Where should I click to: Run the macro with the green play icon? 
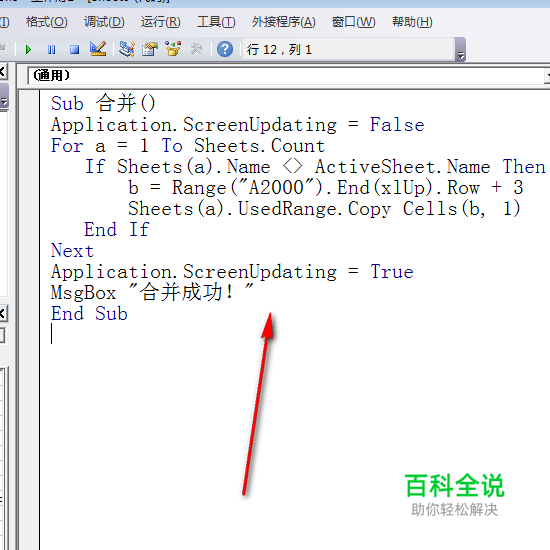coord(28,49)
